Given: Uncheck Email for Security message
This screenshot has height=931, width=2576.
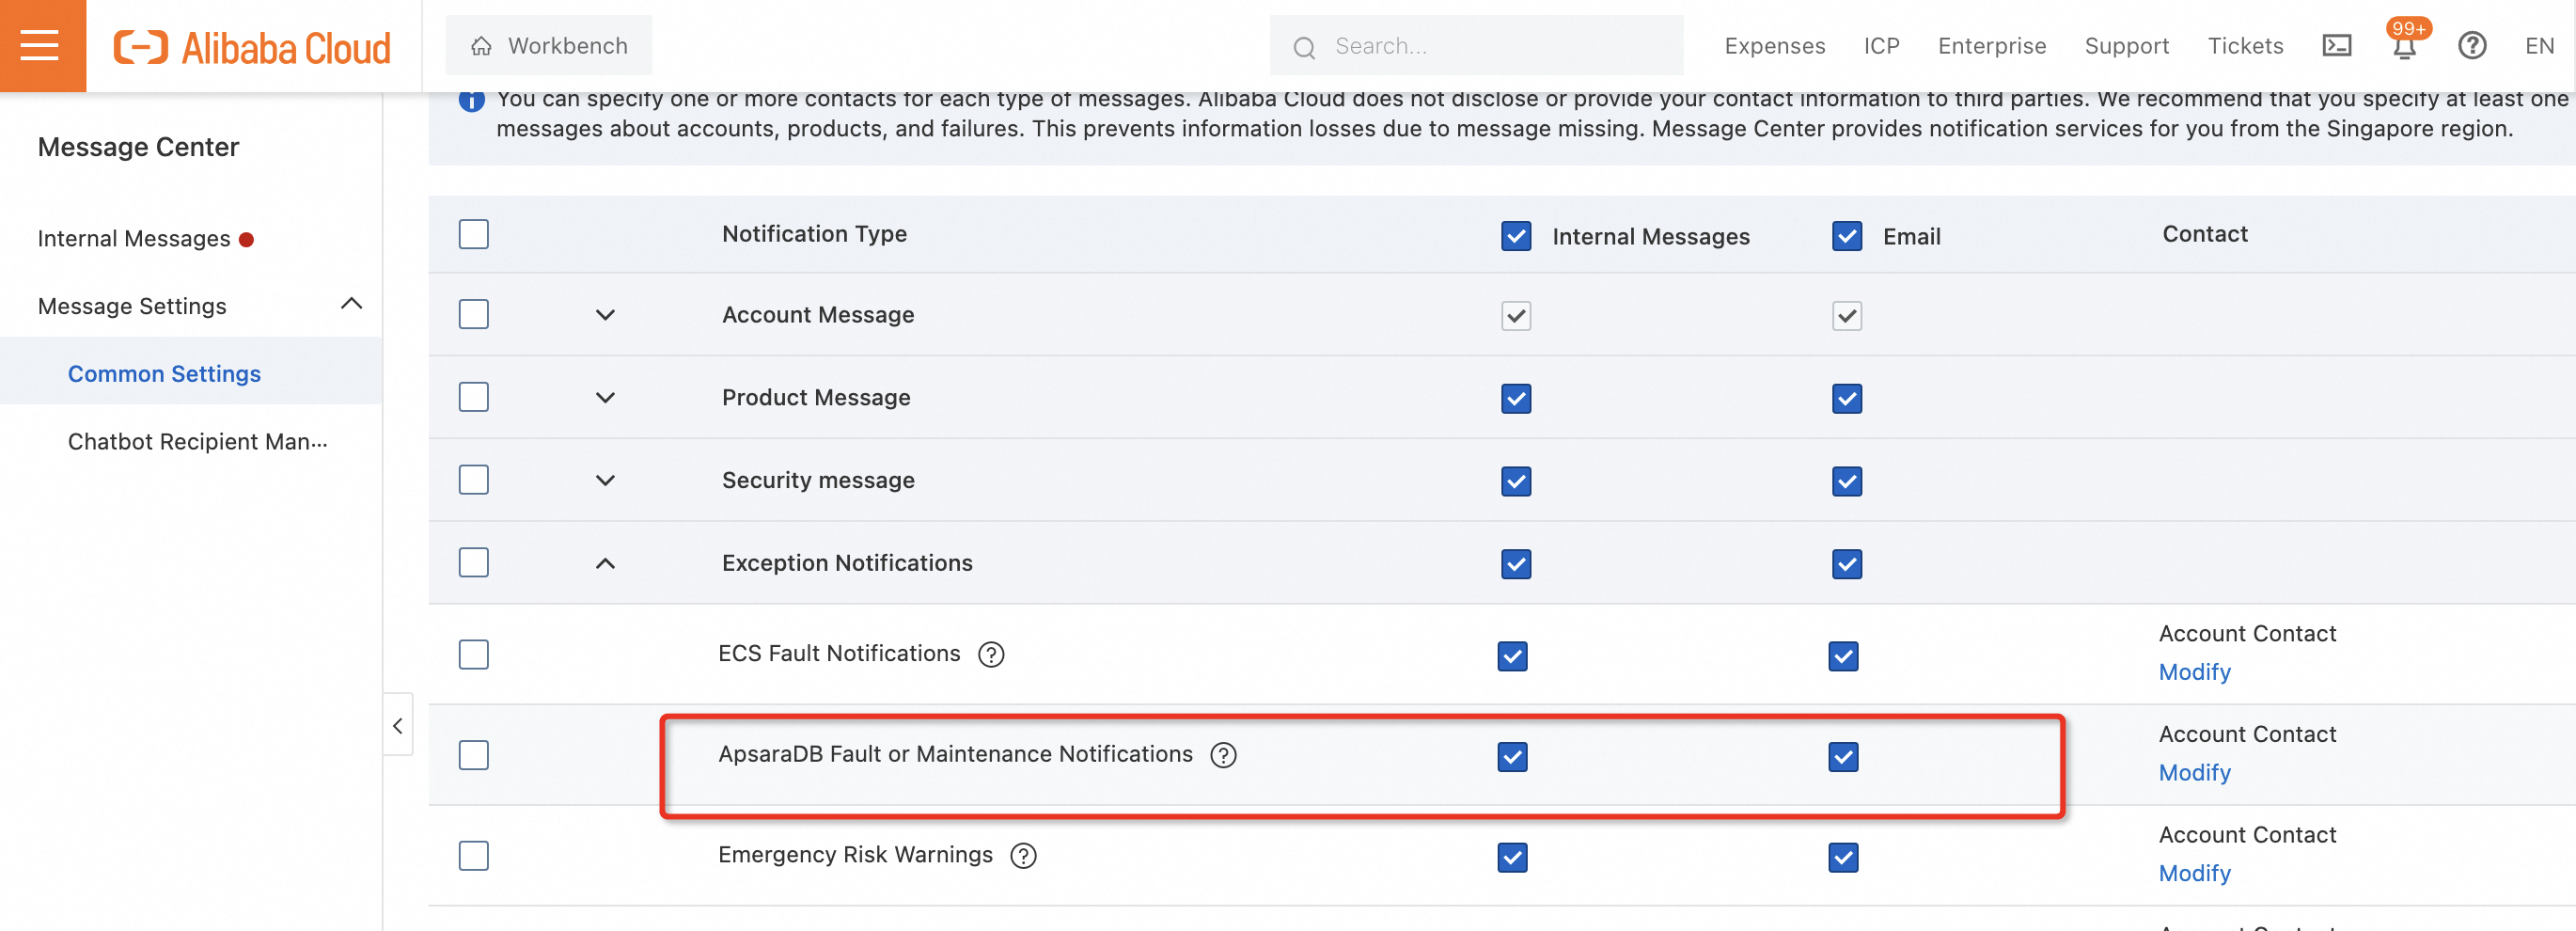Looking at the screenshot, I should tap(1846, 482).
